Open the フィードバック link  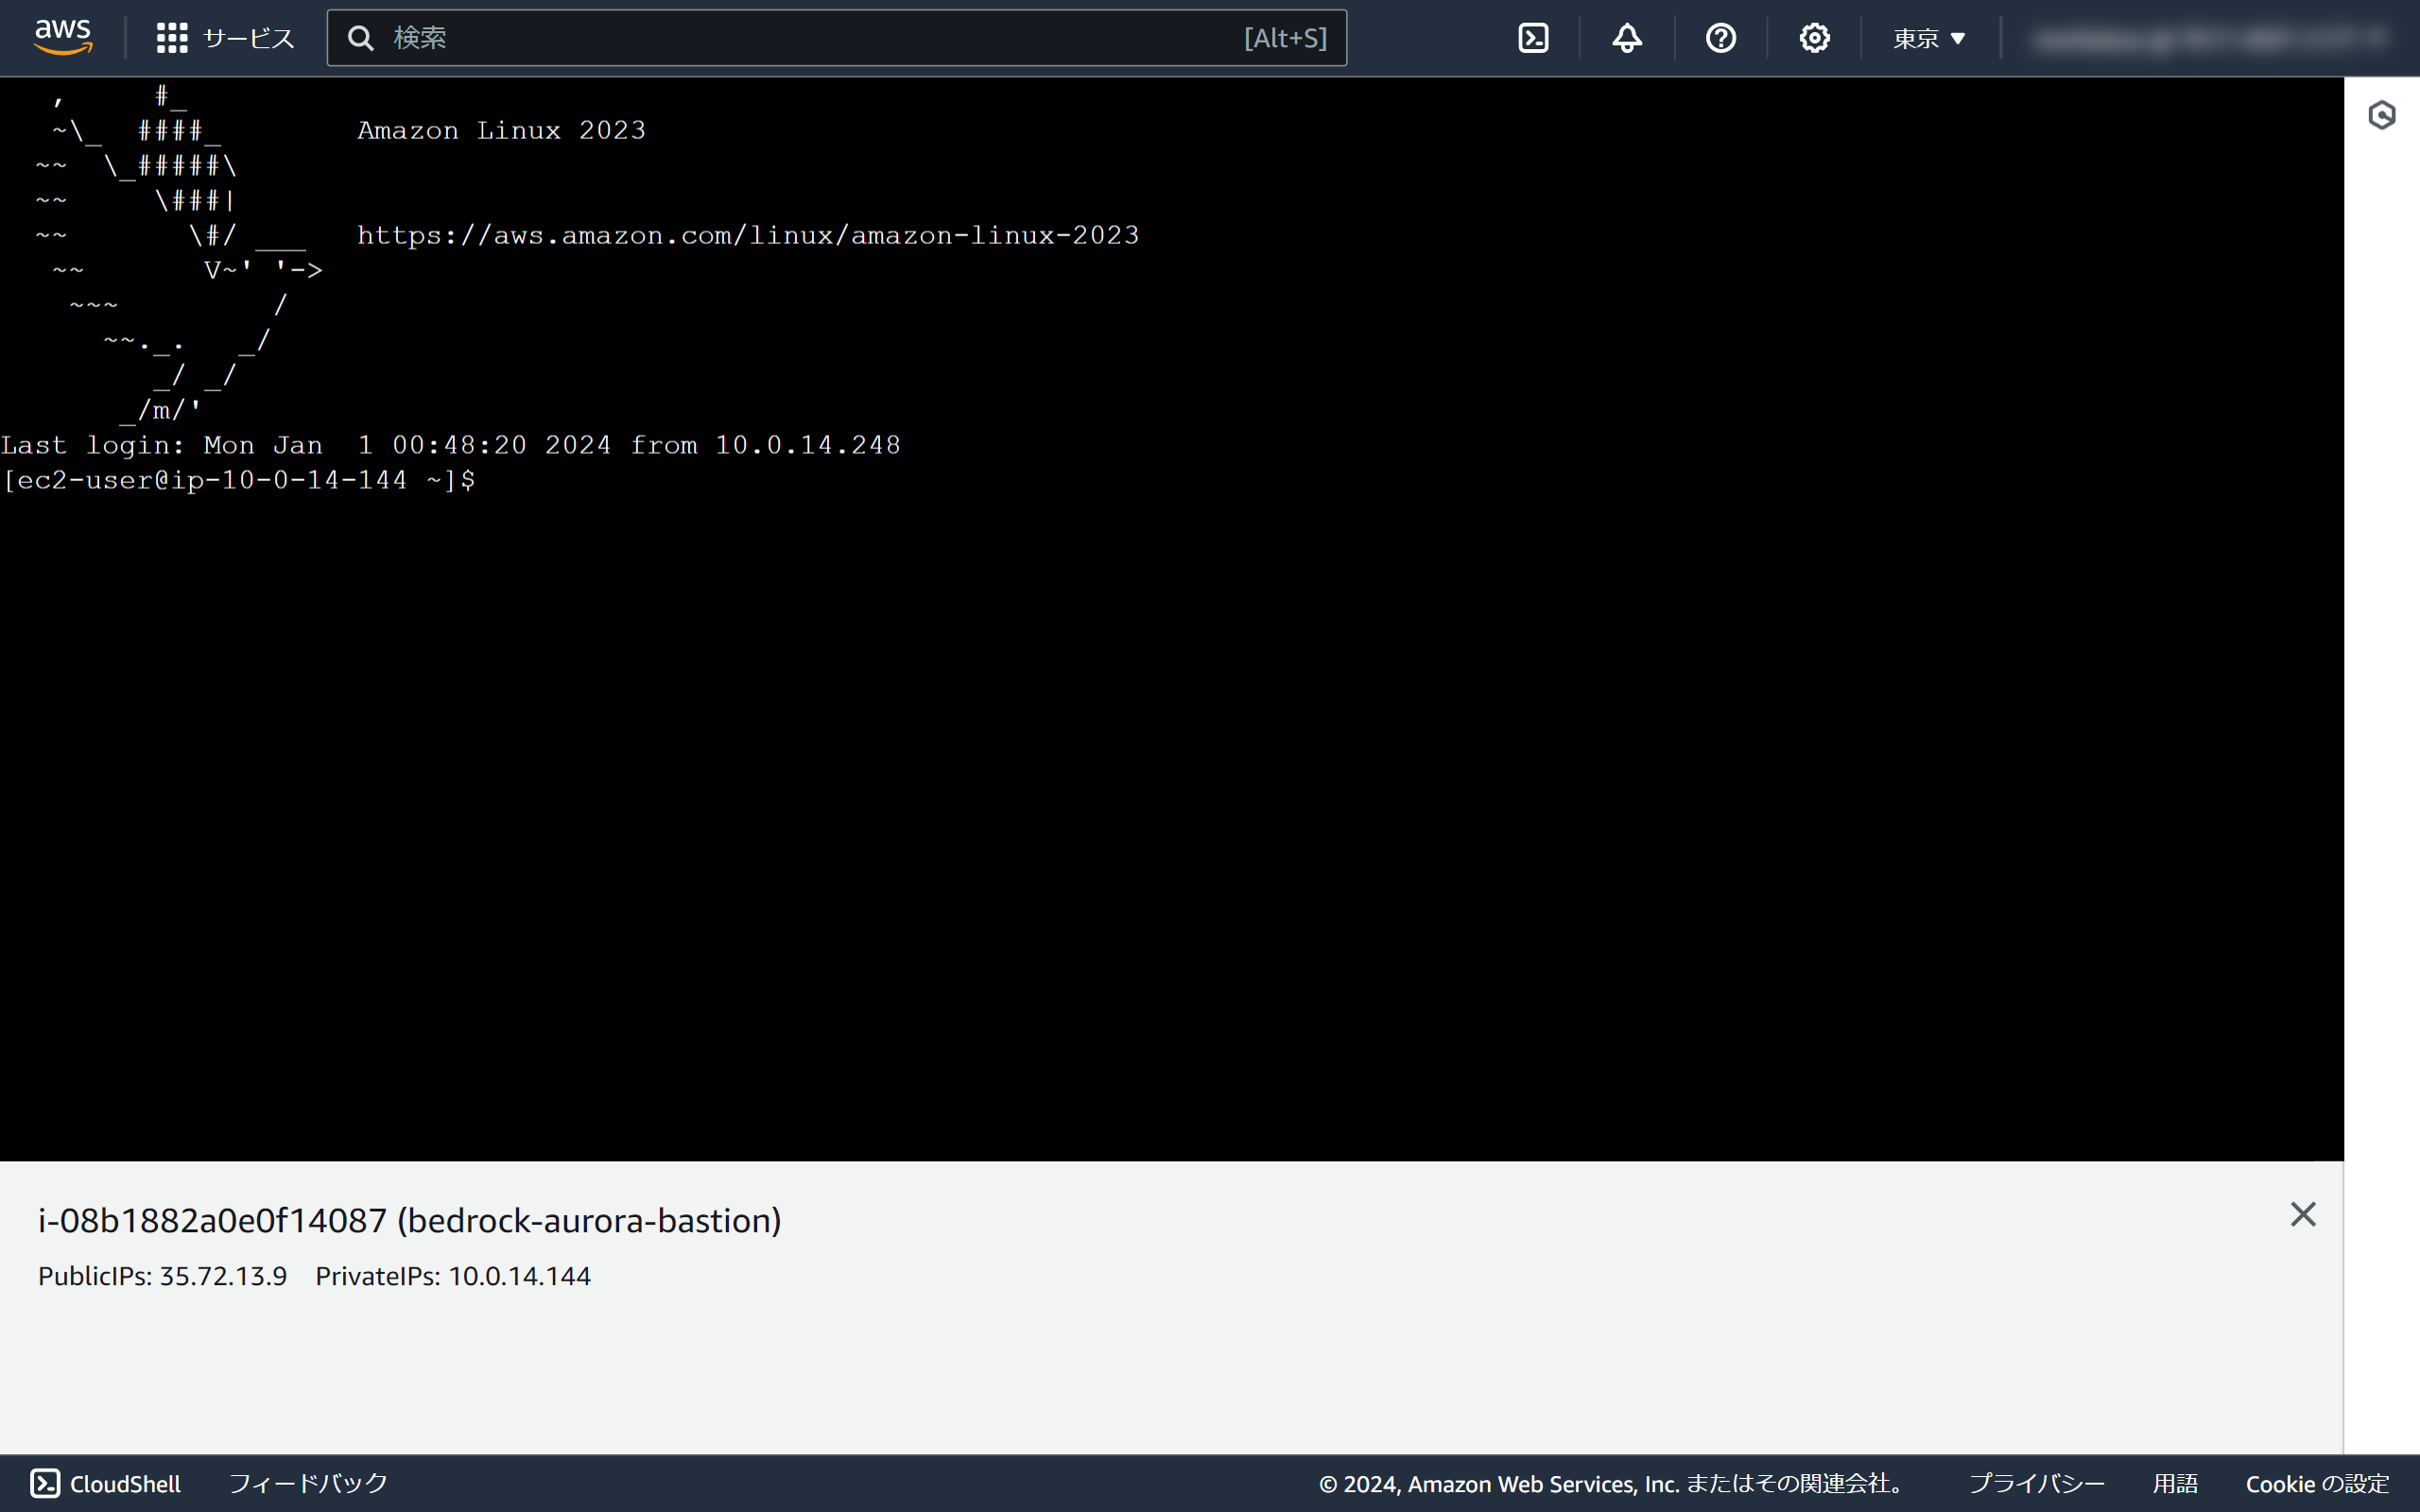pyautogui.click(x=308, y=1483)
